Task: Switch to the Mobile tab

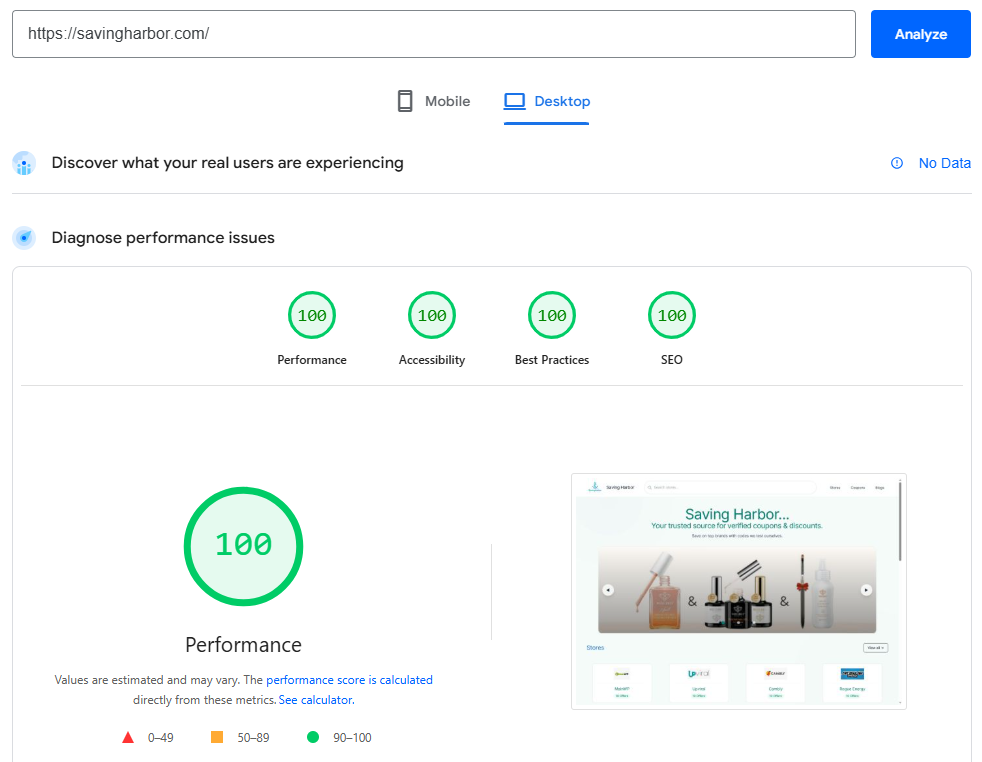Action: pyautogui.click(x=433, y=101)
